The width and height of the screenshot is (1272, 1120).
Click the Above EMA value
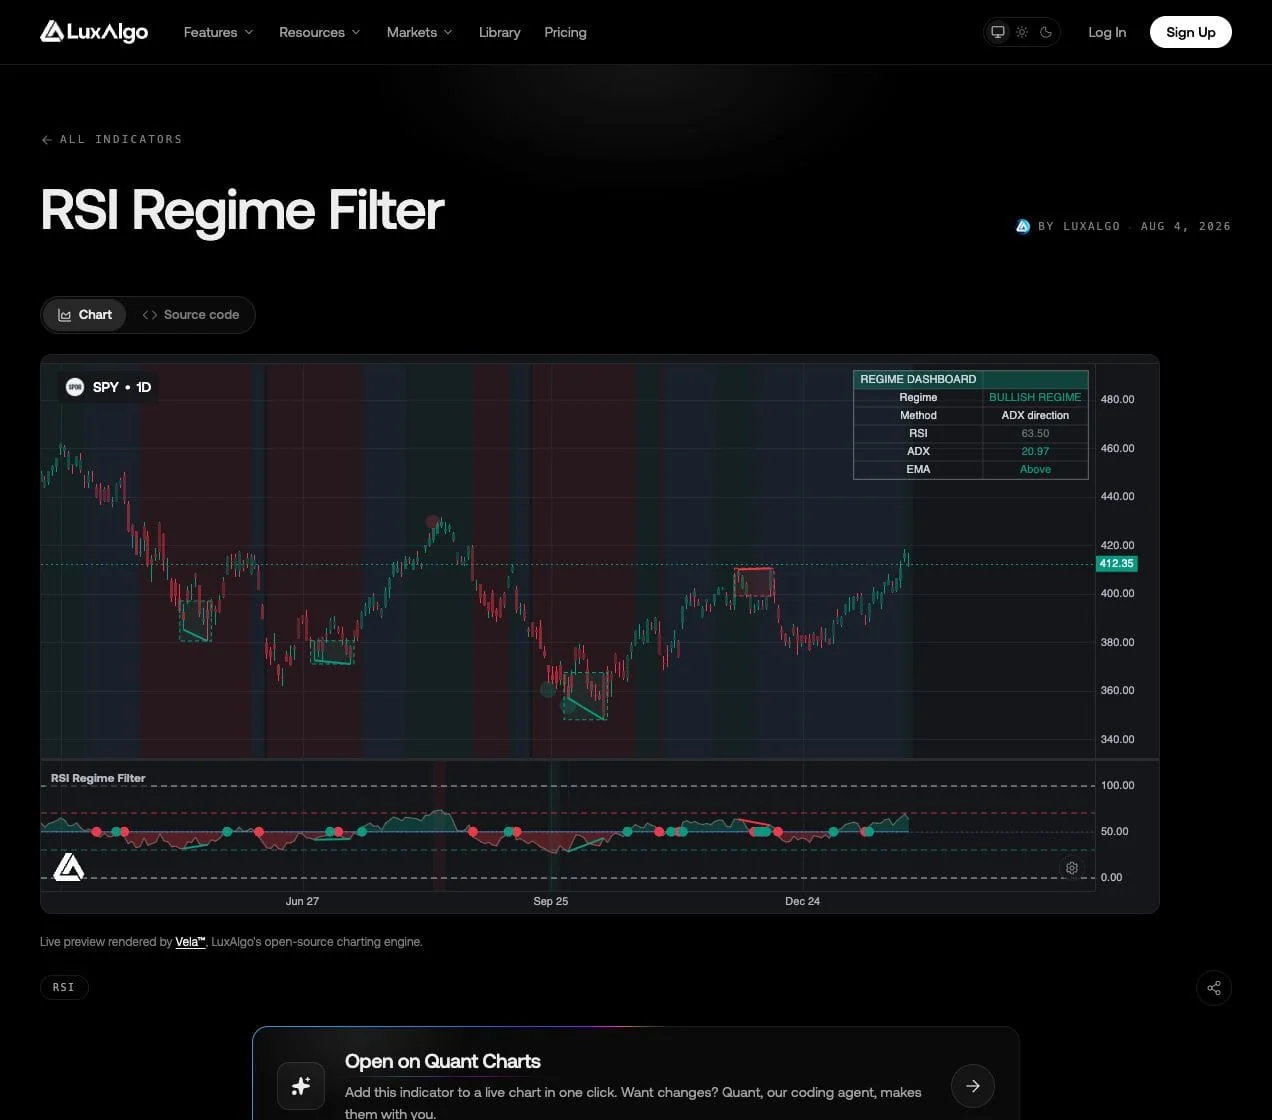[x=1035, y=469]
